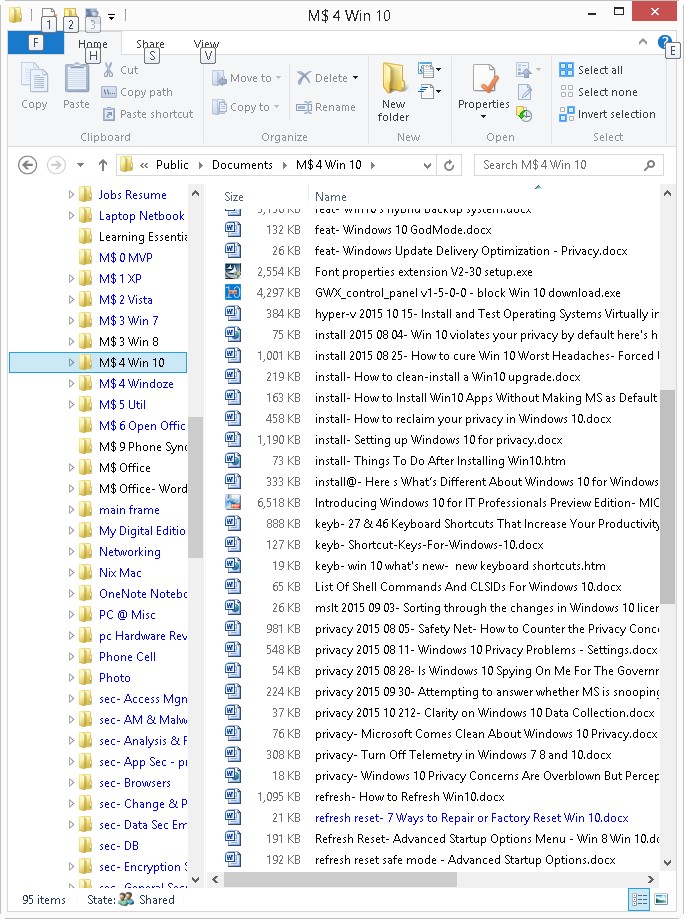The image size is (684, 919).
Task: Select feat- Windows 10 GodMode.docx
Action: [403, 230]
